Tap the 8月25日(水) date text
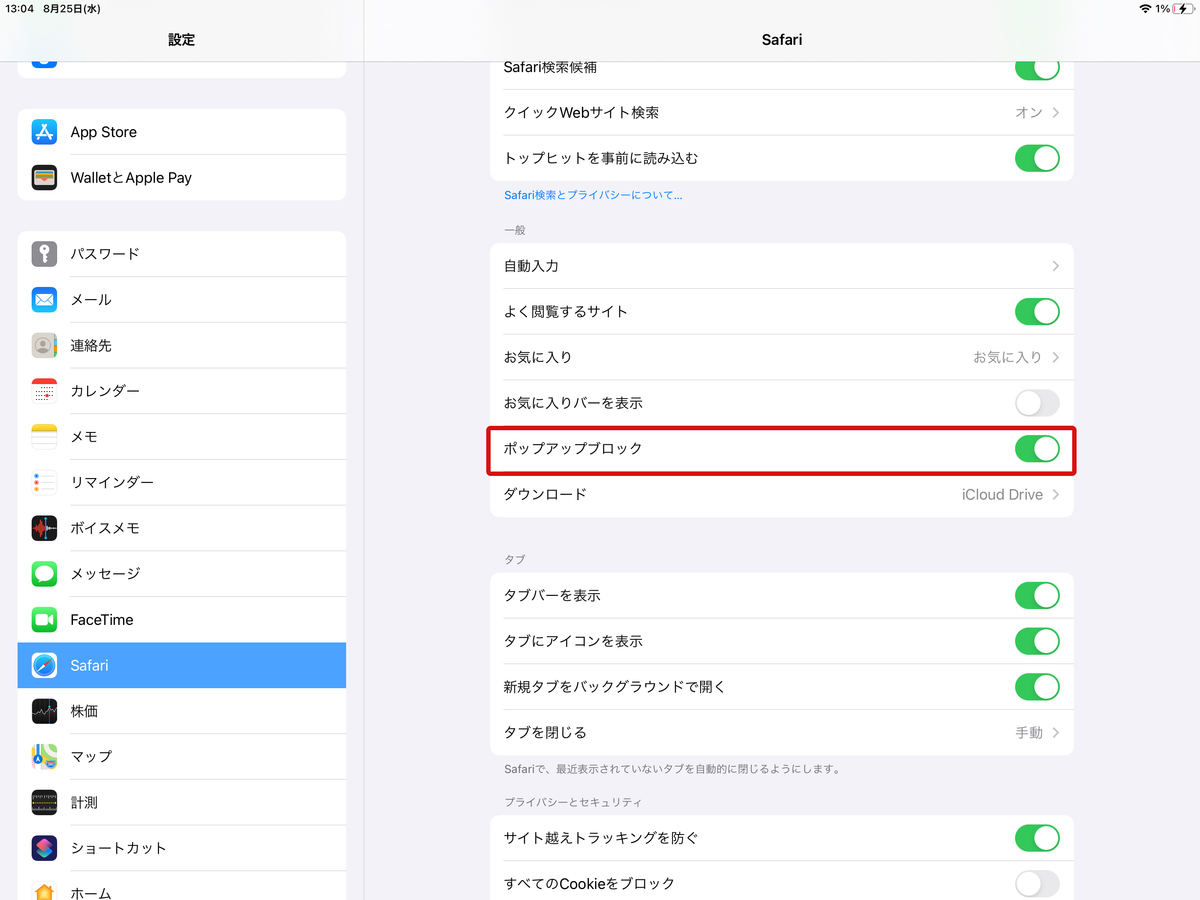The height and width of the screenshot is (900, 1200). (72, 8)
